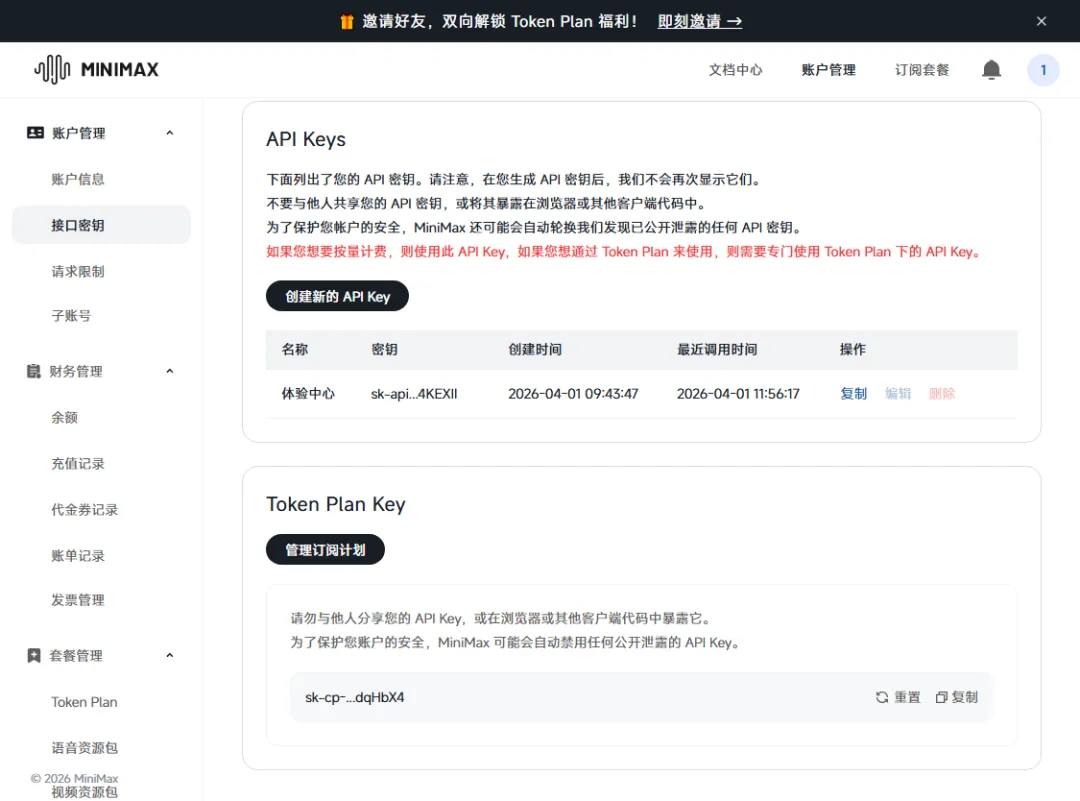Click the reset icon beside 重置
This screenshot has width=1080, height=801.
point(882,697)
